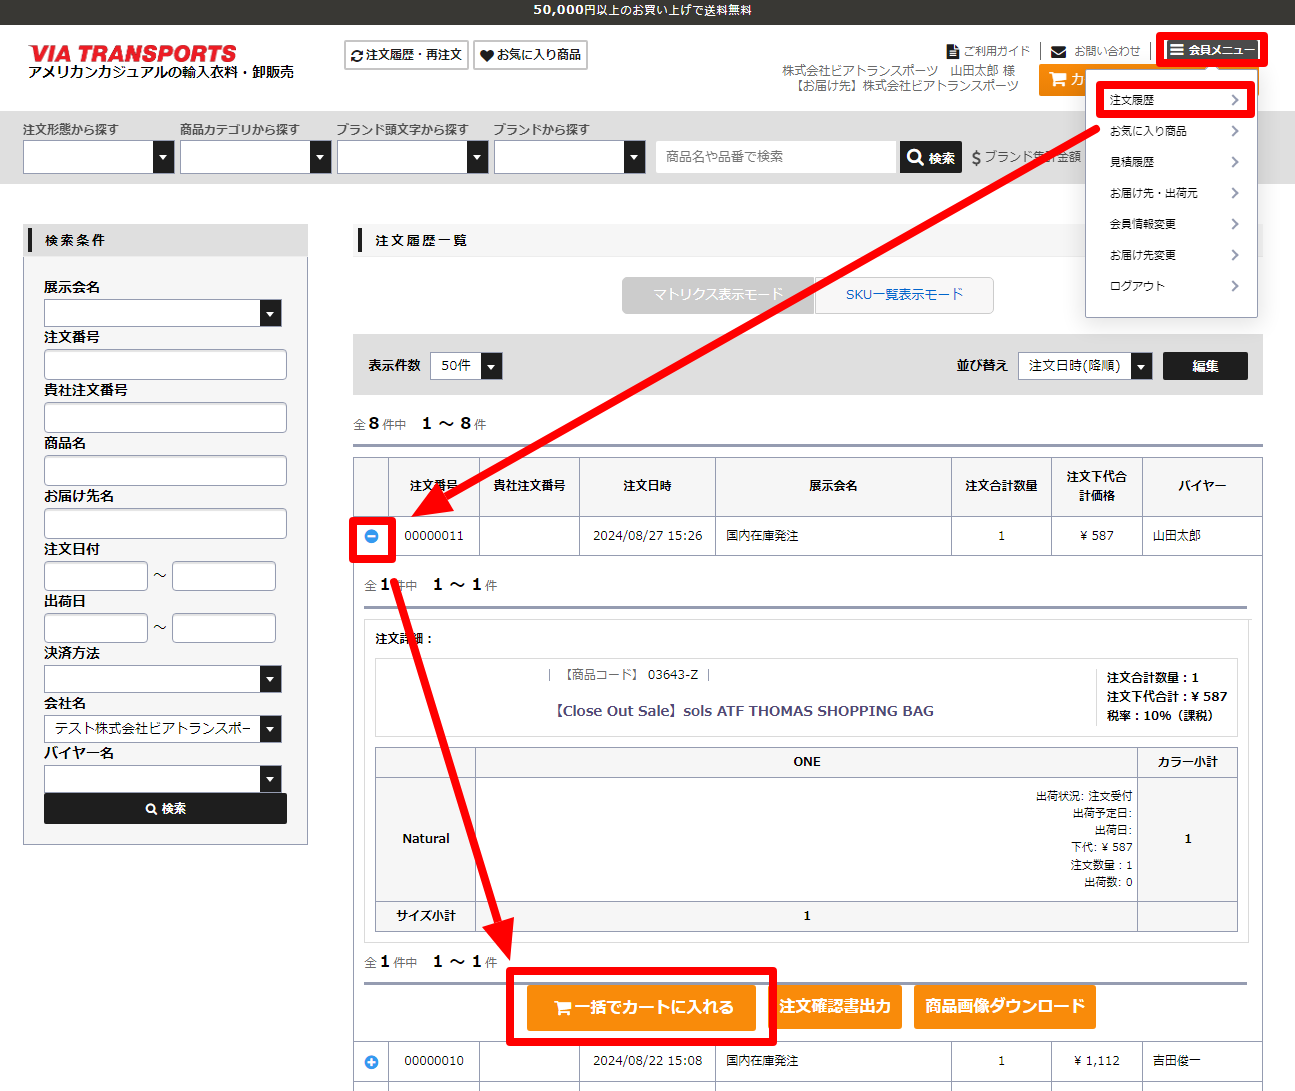Open the 展示会名 dropdown in search conditions
The width and height of the screenshot is (1295, 1091).
163,313
